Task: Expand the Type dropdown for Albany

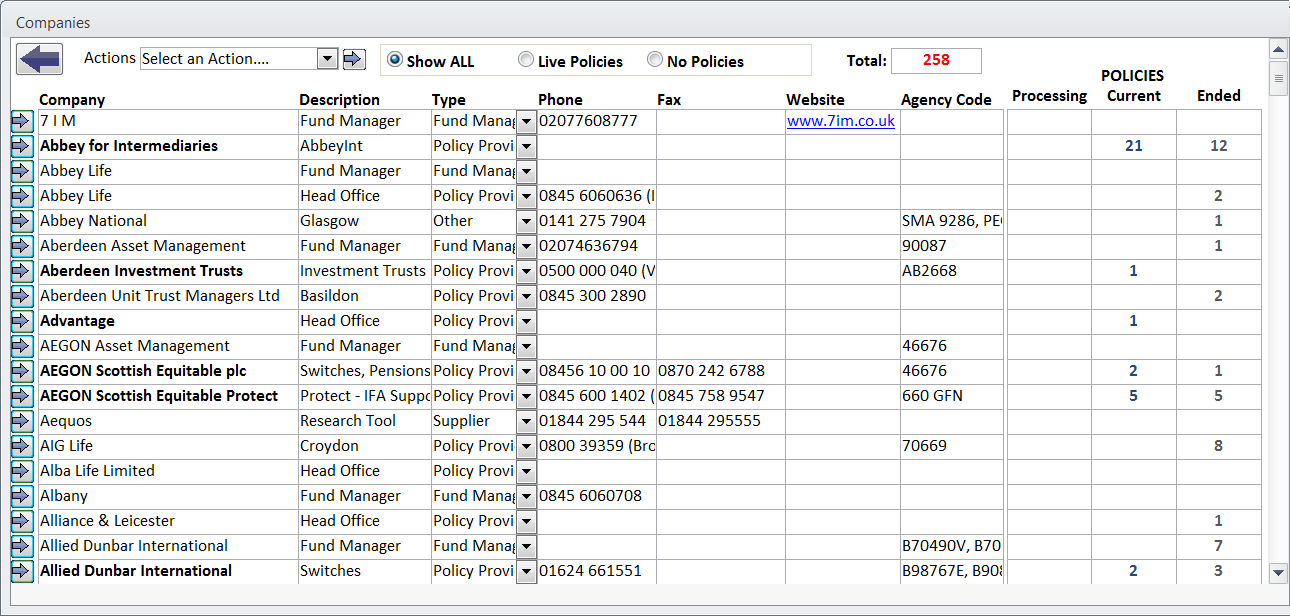Action: [x=526, y=496]
